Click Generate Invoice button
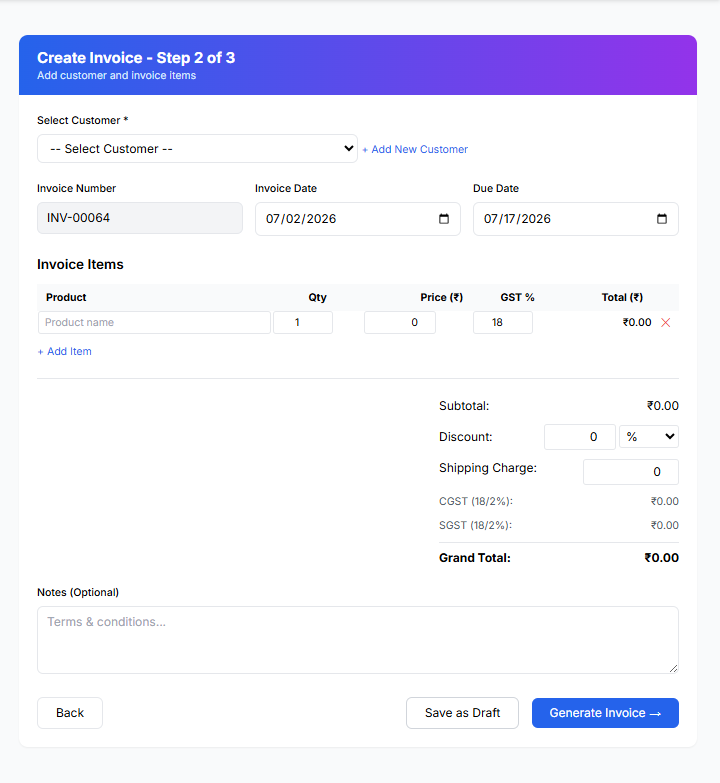The width and height of the screenshot is (720, 783). coord(605,713)
